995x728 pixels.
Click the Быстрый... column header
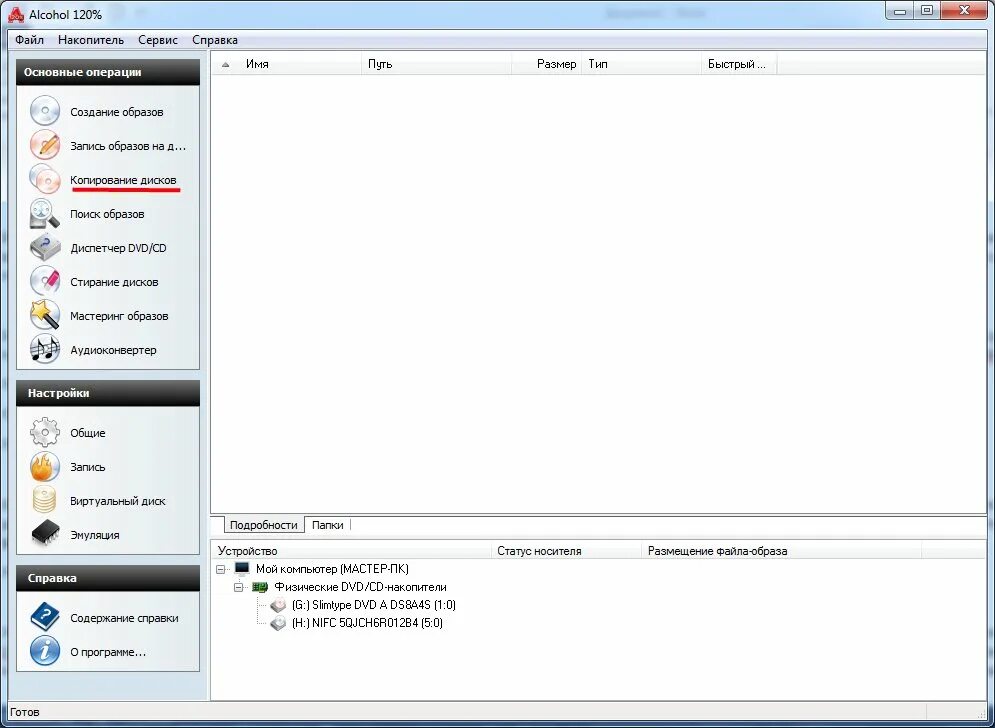coord(739,64)
